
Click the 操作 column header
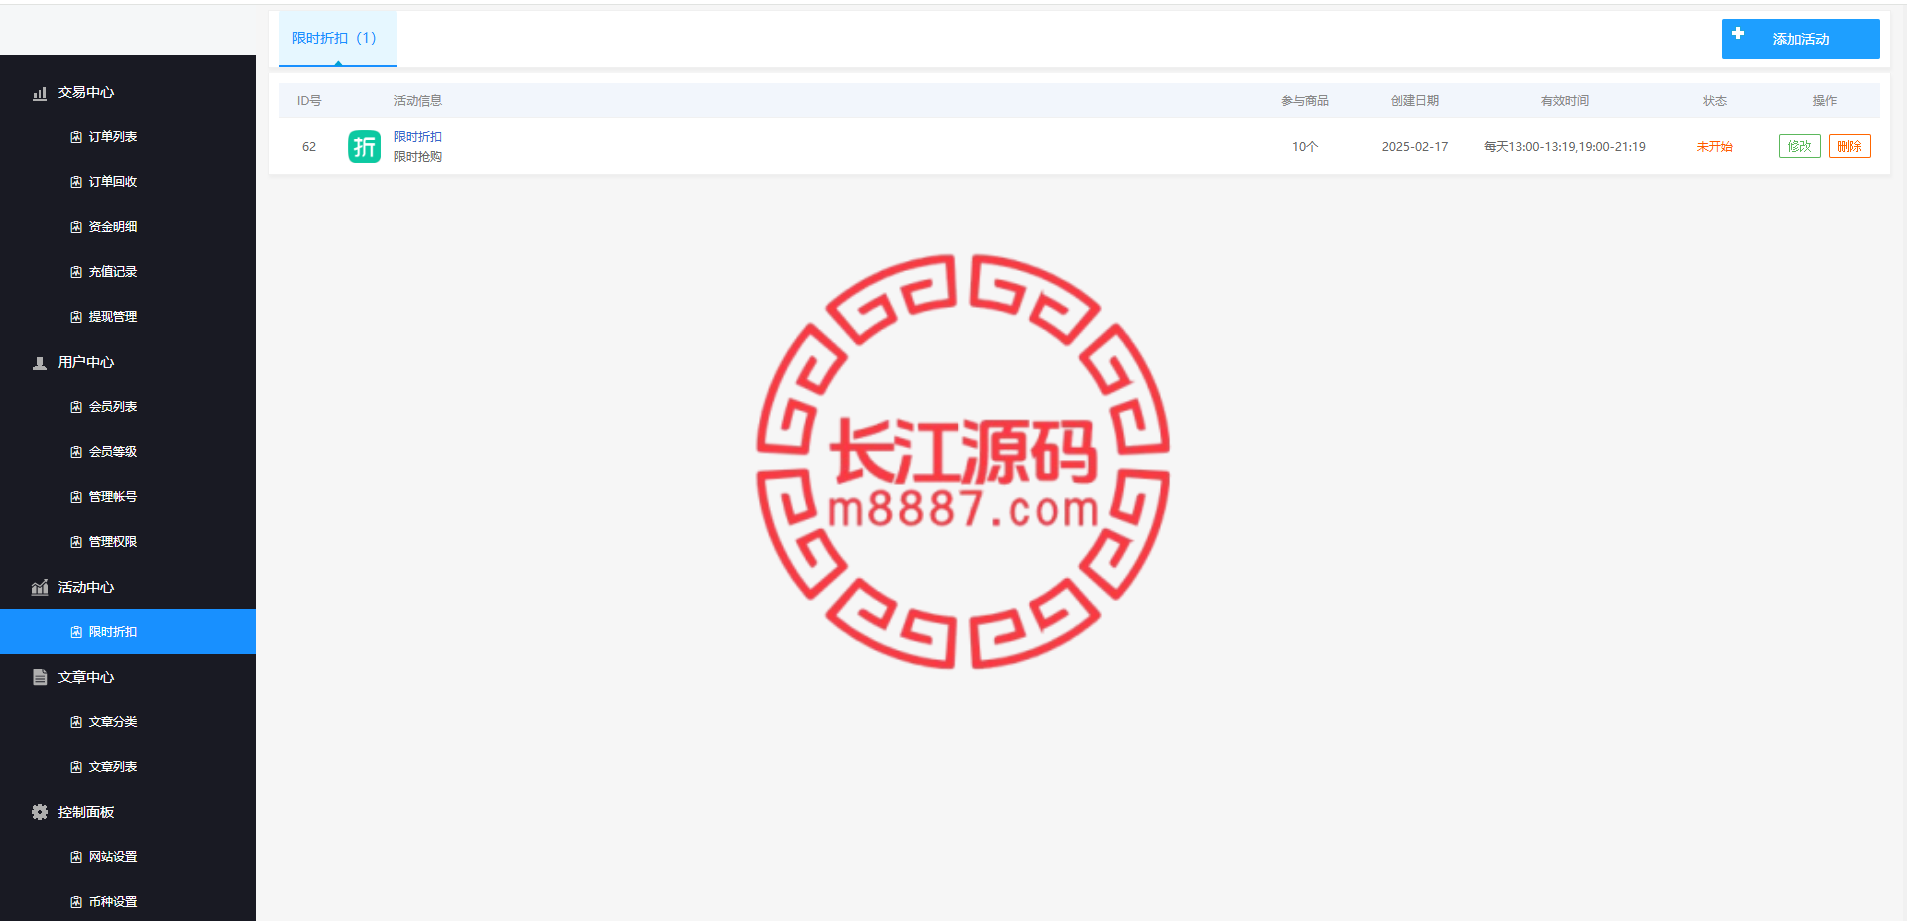1825,101
